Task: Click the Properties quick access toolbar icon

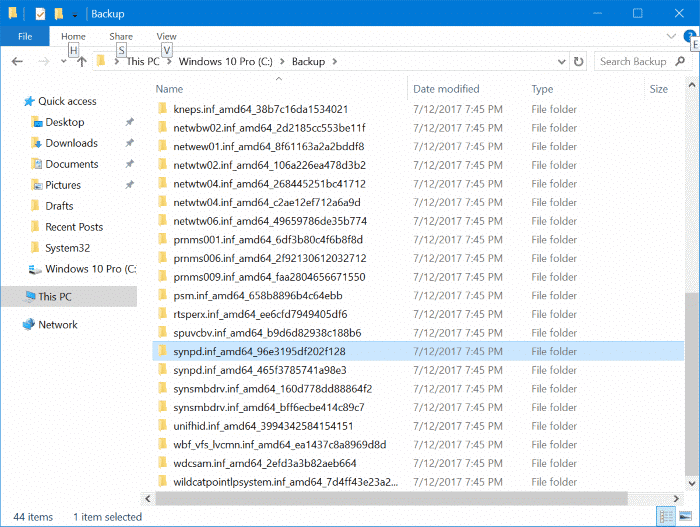Action: (40, 14)
